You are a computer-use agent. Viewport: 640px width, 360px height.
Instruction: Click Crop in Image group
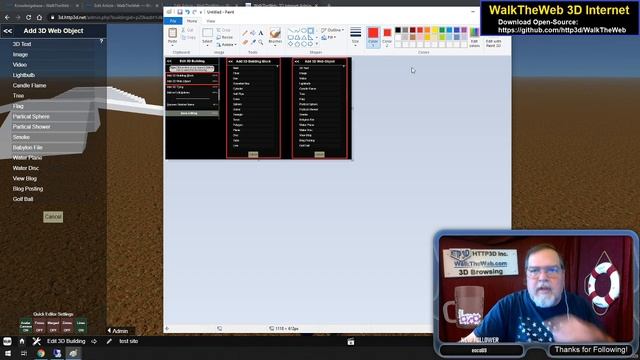coord(224,30)
